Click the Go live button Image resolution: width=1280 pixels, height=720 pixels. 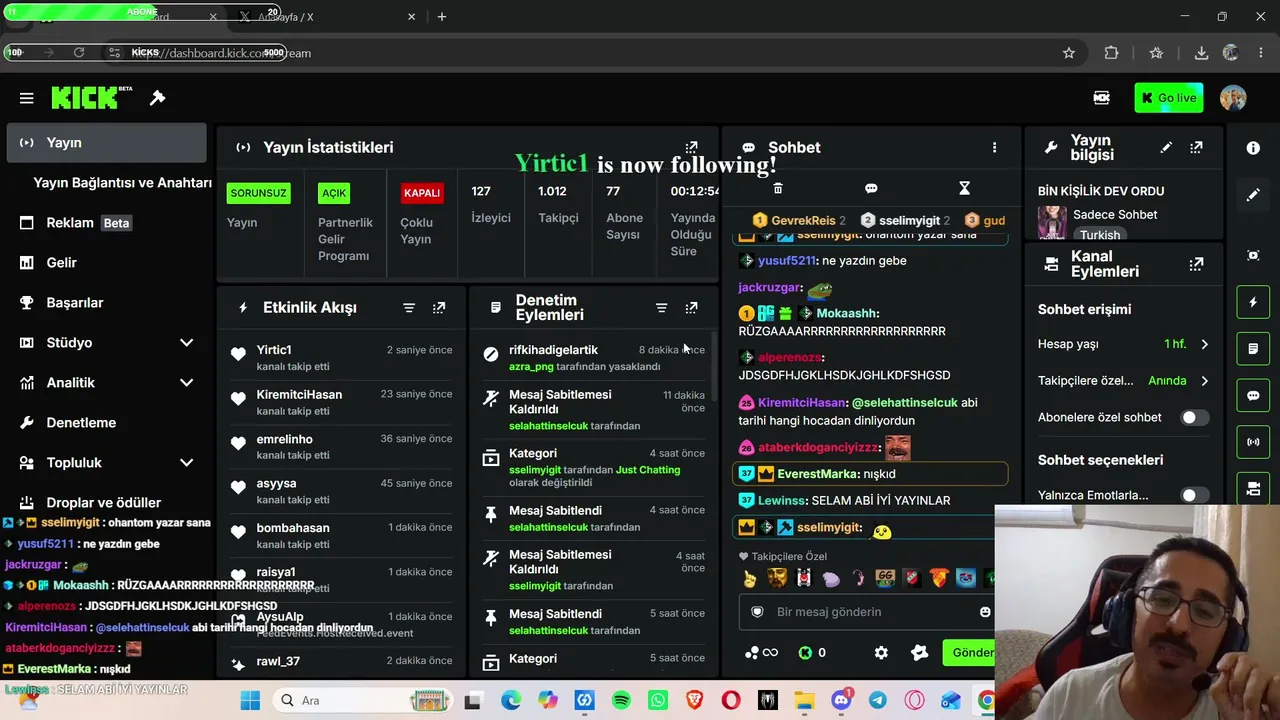pyautogui.click(x=1168, y=98)
